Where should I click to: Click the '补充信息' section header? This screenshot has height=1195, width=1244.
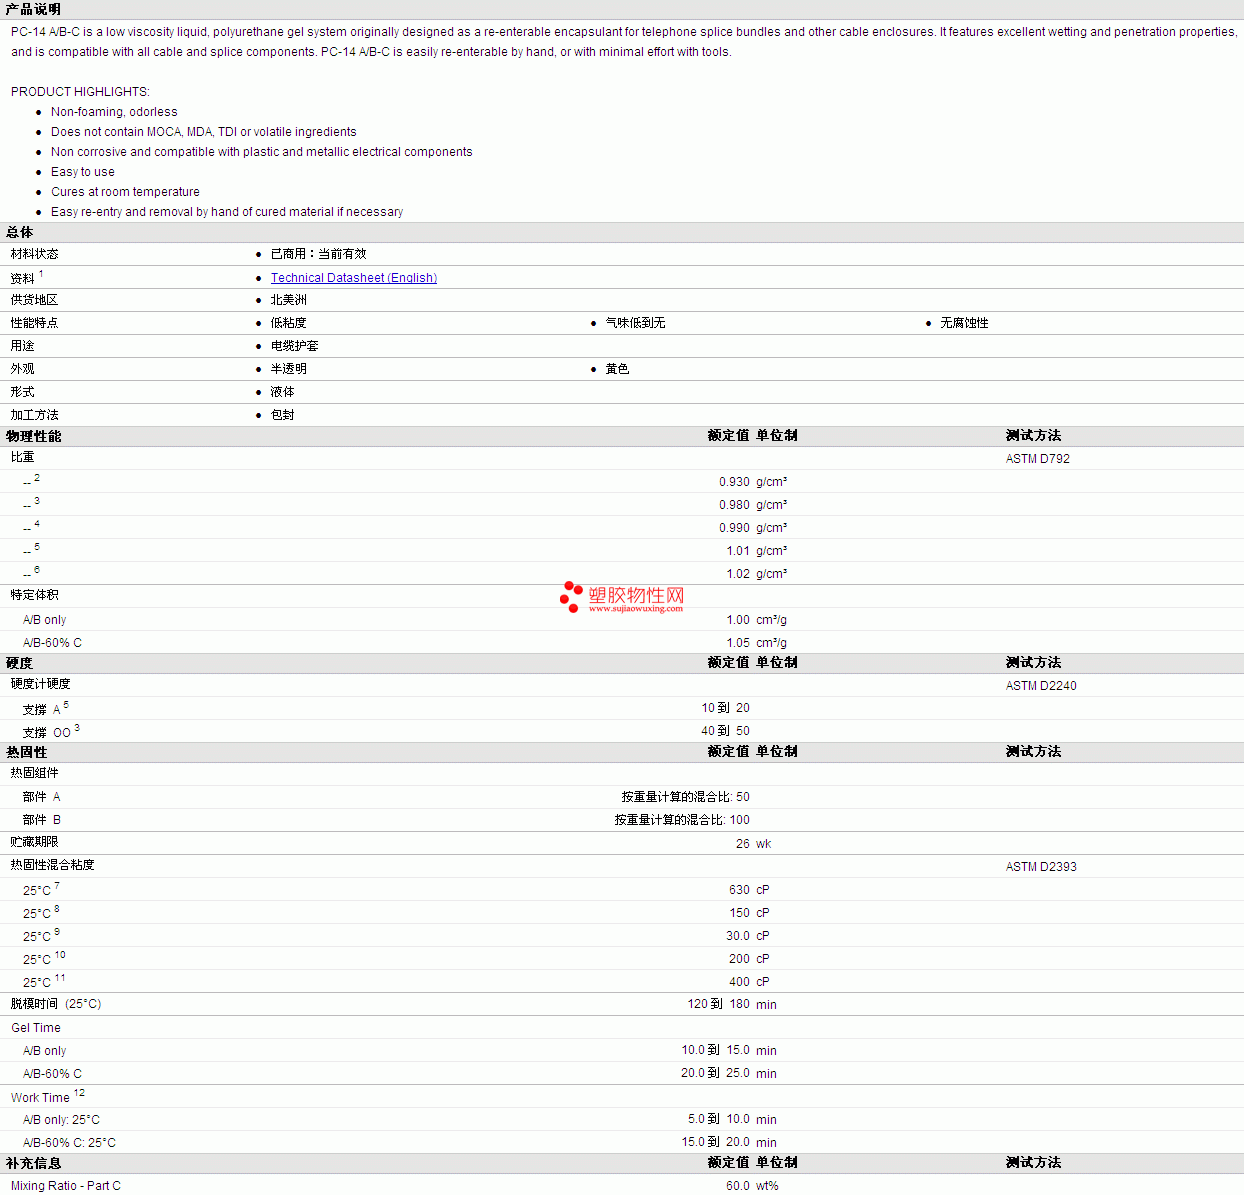[34, 1163]
